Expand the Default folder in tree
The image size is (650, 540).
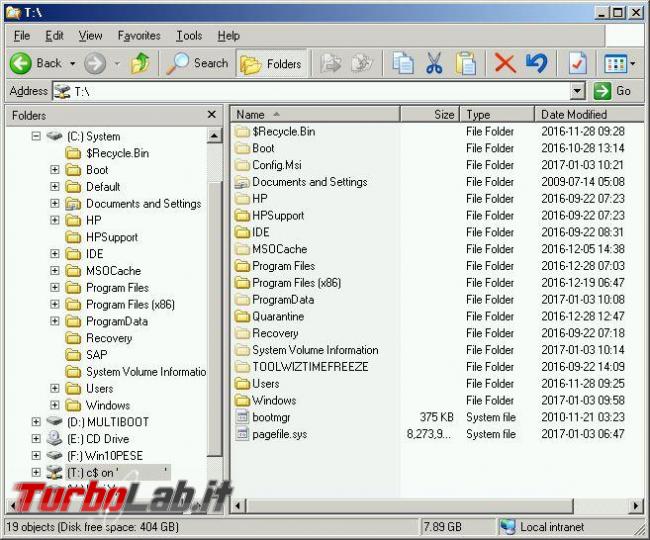point(55,186)
